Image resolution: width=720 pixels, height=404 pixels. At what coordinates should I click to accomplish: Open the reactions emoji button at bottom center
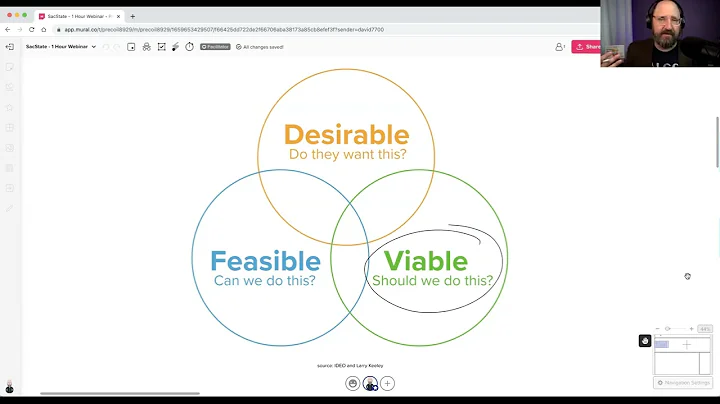pos(353,383)
